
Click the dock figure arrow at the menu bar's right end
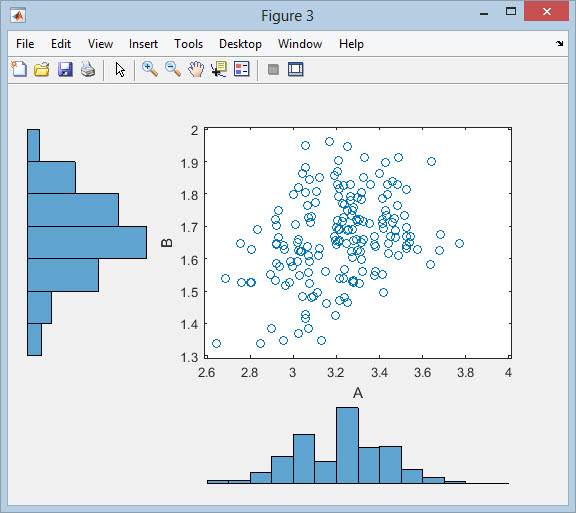[x=559, y=44]
